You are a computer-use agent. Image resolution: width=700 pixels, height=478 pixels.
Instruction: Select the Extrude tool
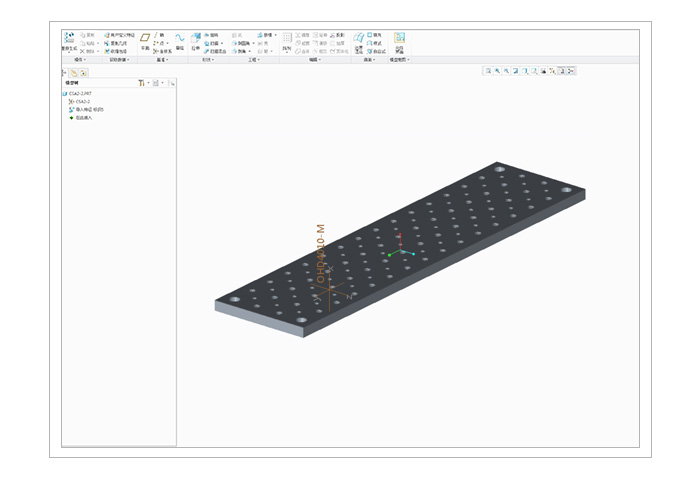tap(196, 39)
